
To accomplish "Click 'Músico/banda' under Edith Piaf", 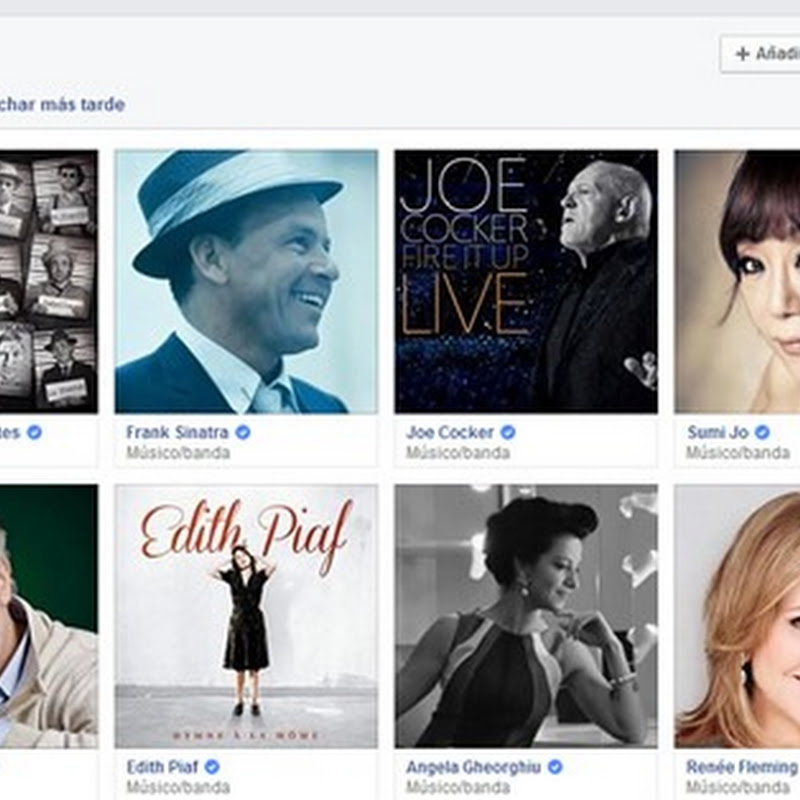I will (x=178, y=787).
